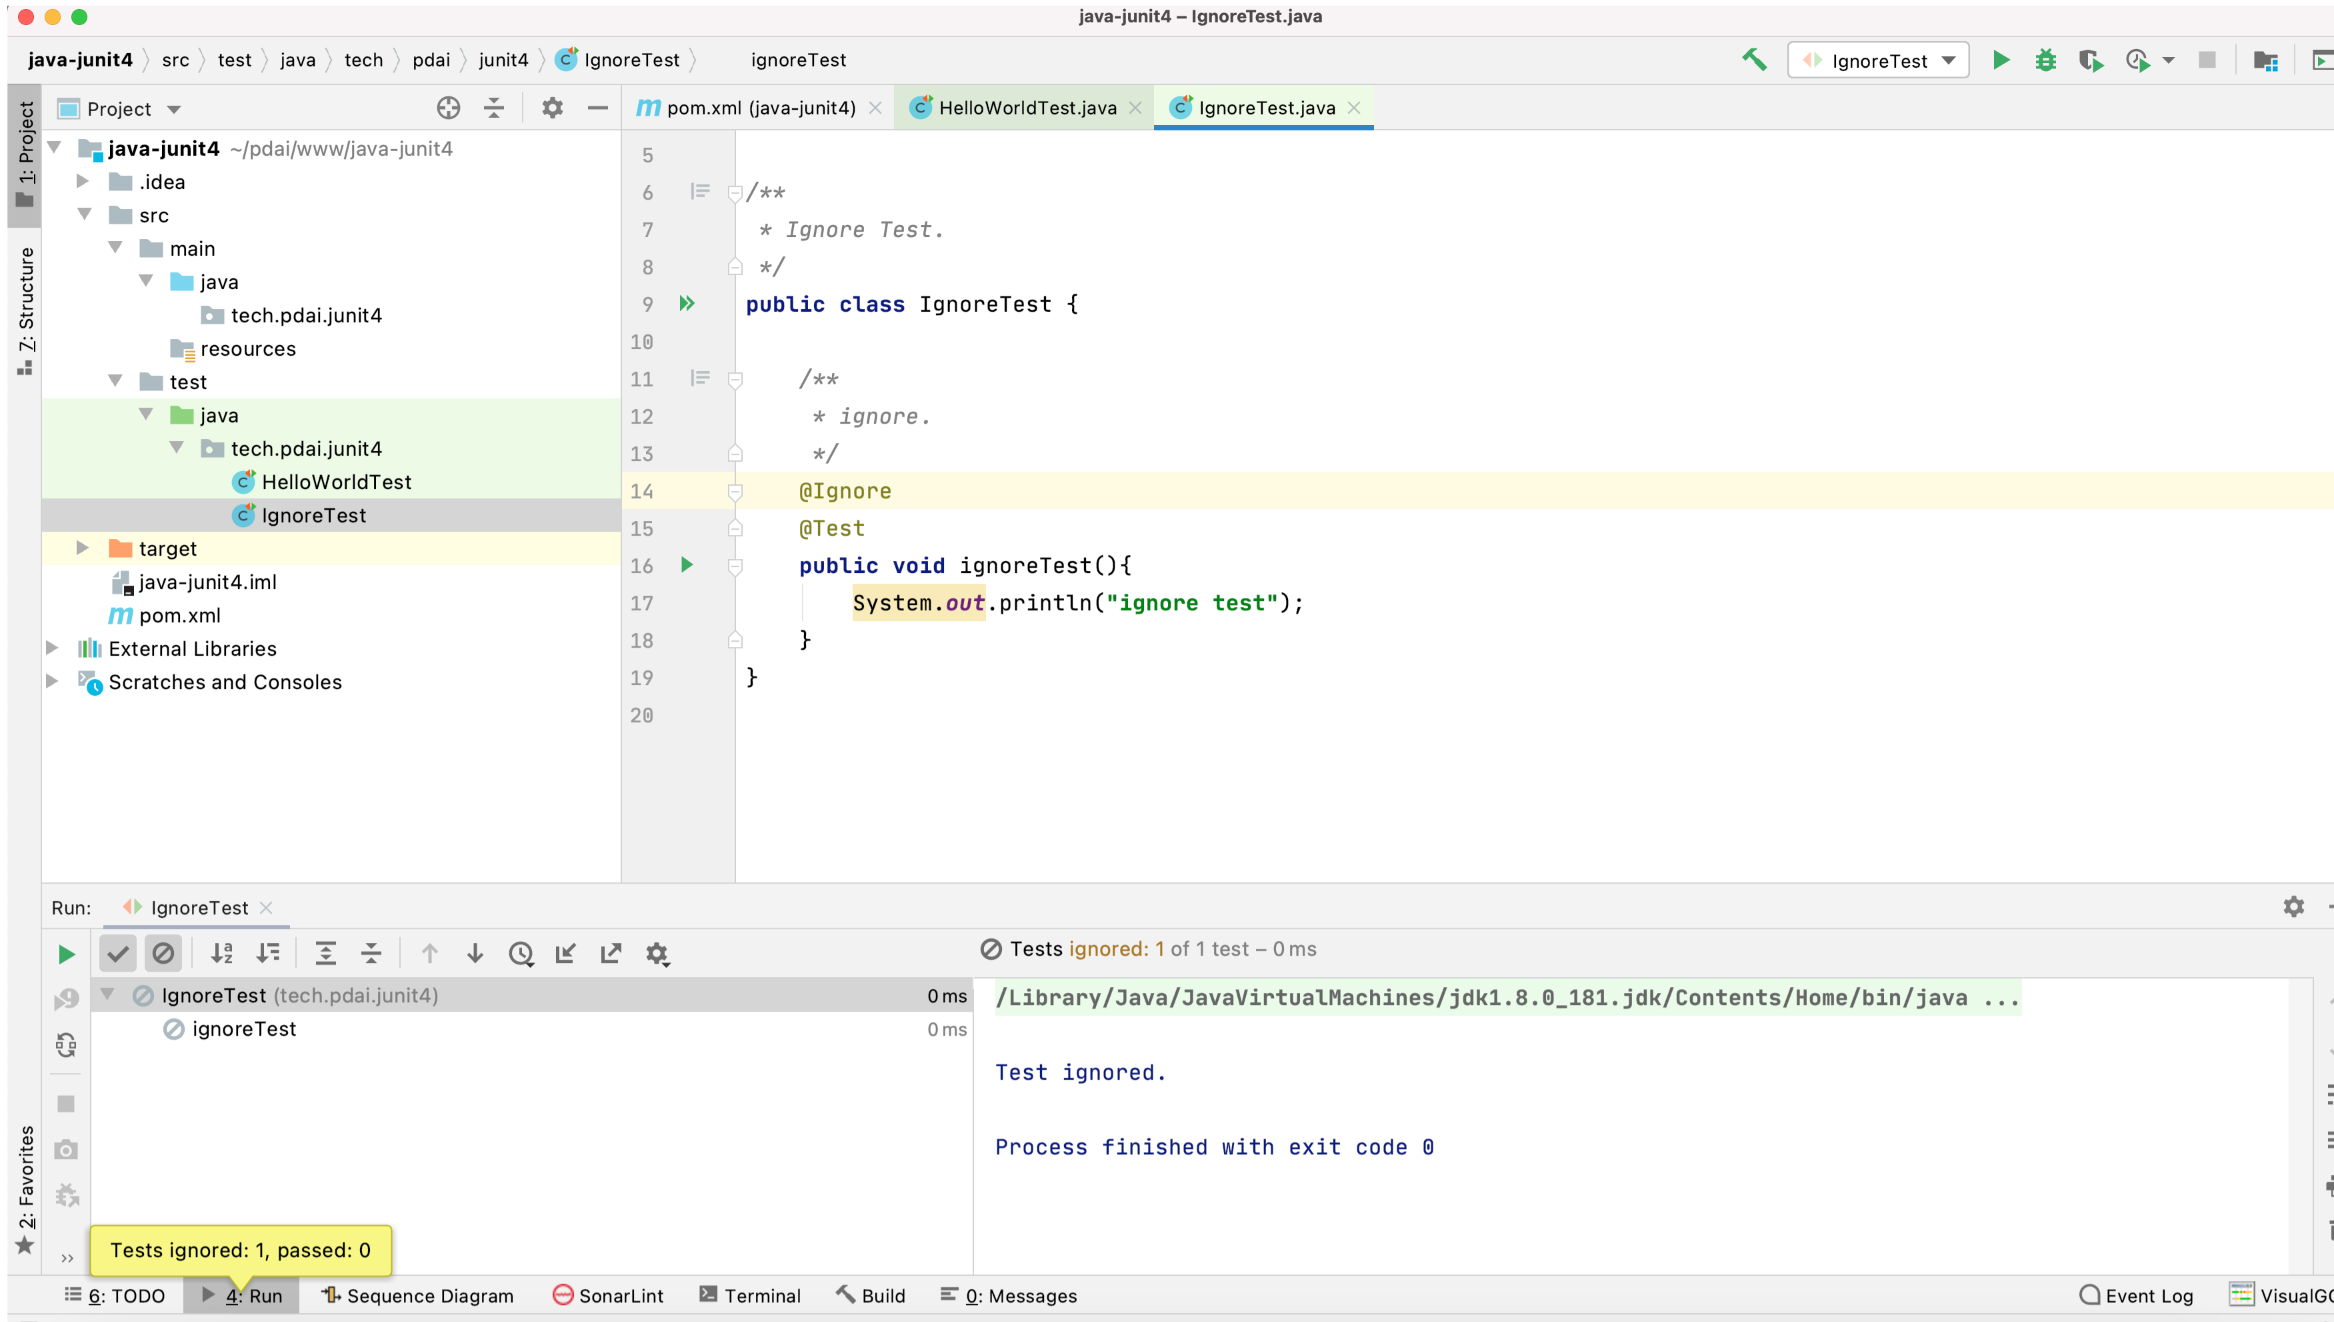This screenshot has width=2334, height=1322.
Task: Toggle Show Ignored tests button
Action: click(163, 953)
